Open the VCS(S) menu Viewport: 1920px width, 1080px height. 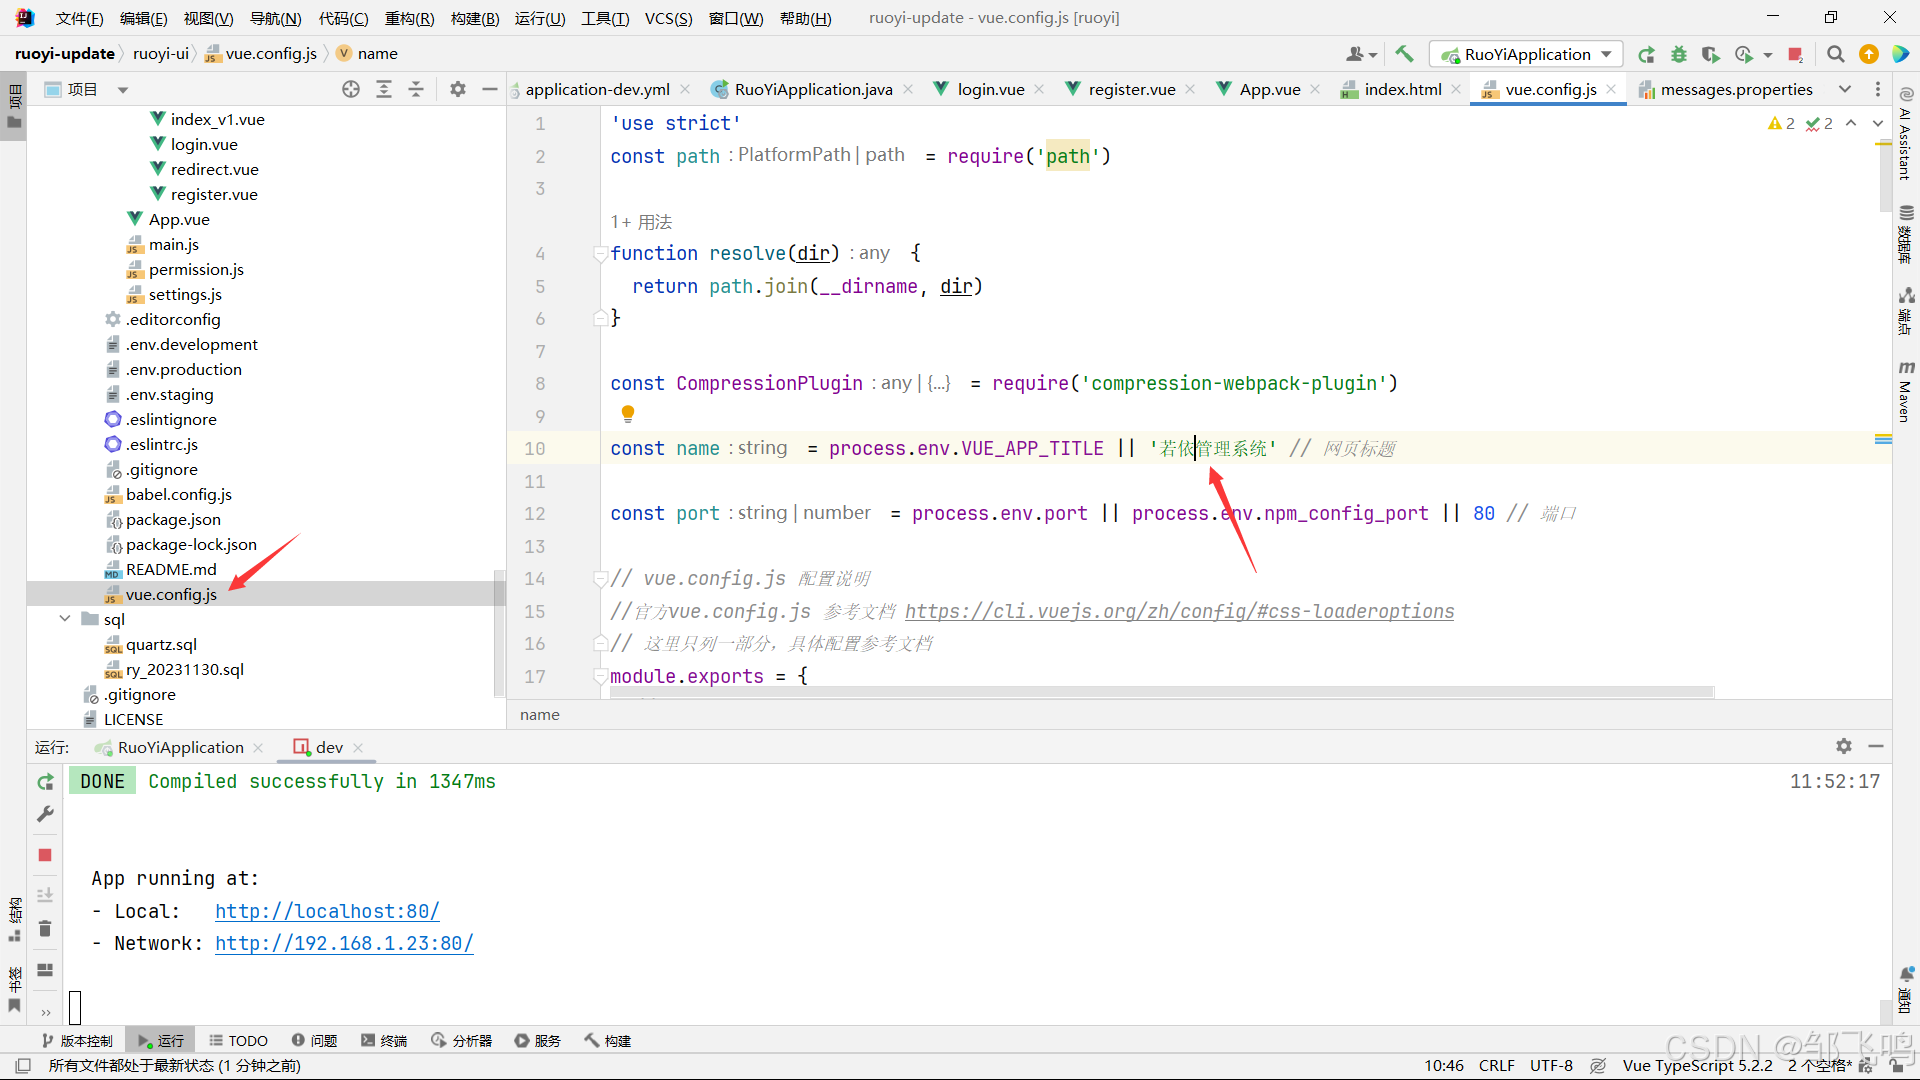668,18
